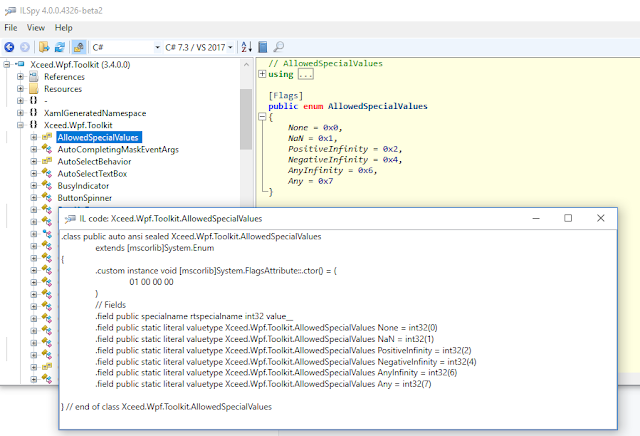Expand the References node
This screenshot has height=436, width=640.
20,77
